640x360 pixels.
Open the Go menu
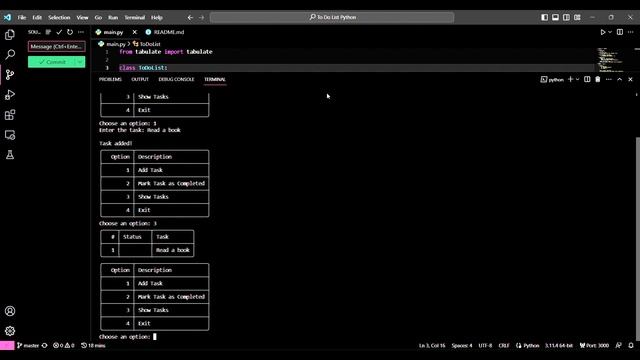(x=98, y=18)
